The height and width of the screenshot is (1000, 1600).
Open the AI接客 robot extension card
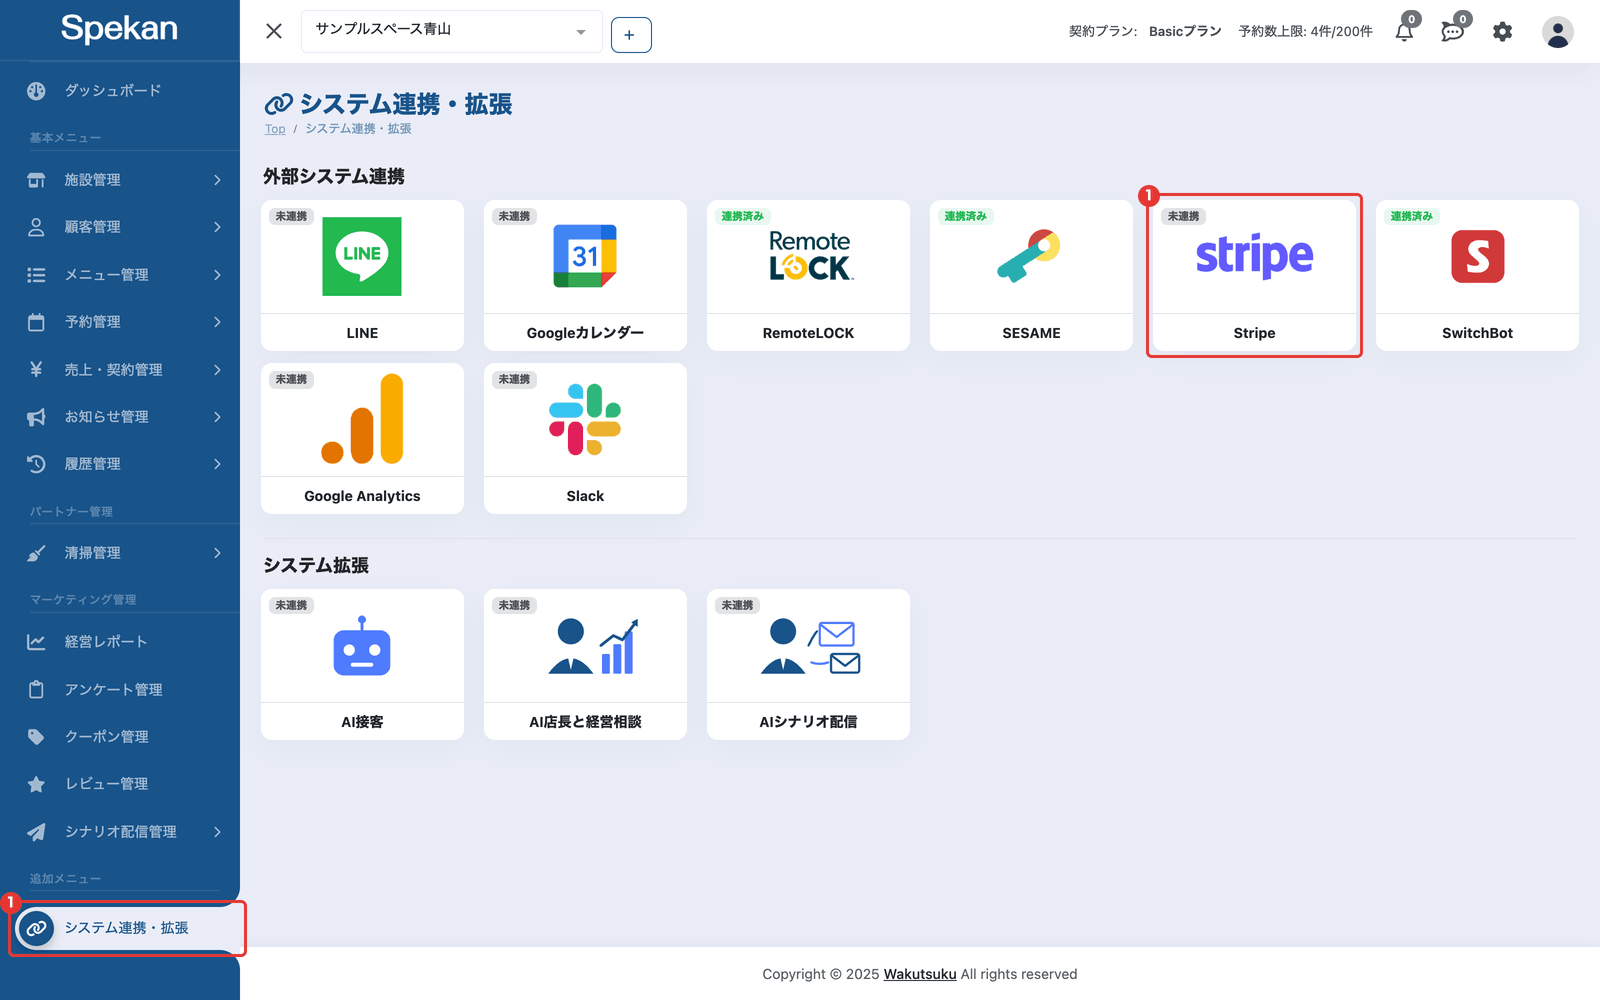pos(362,664)
